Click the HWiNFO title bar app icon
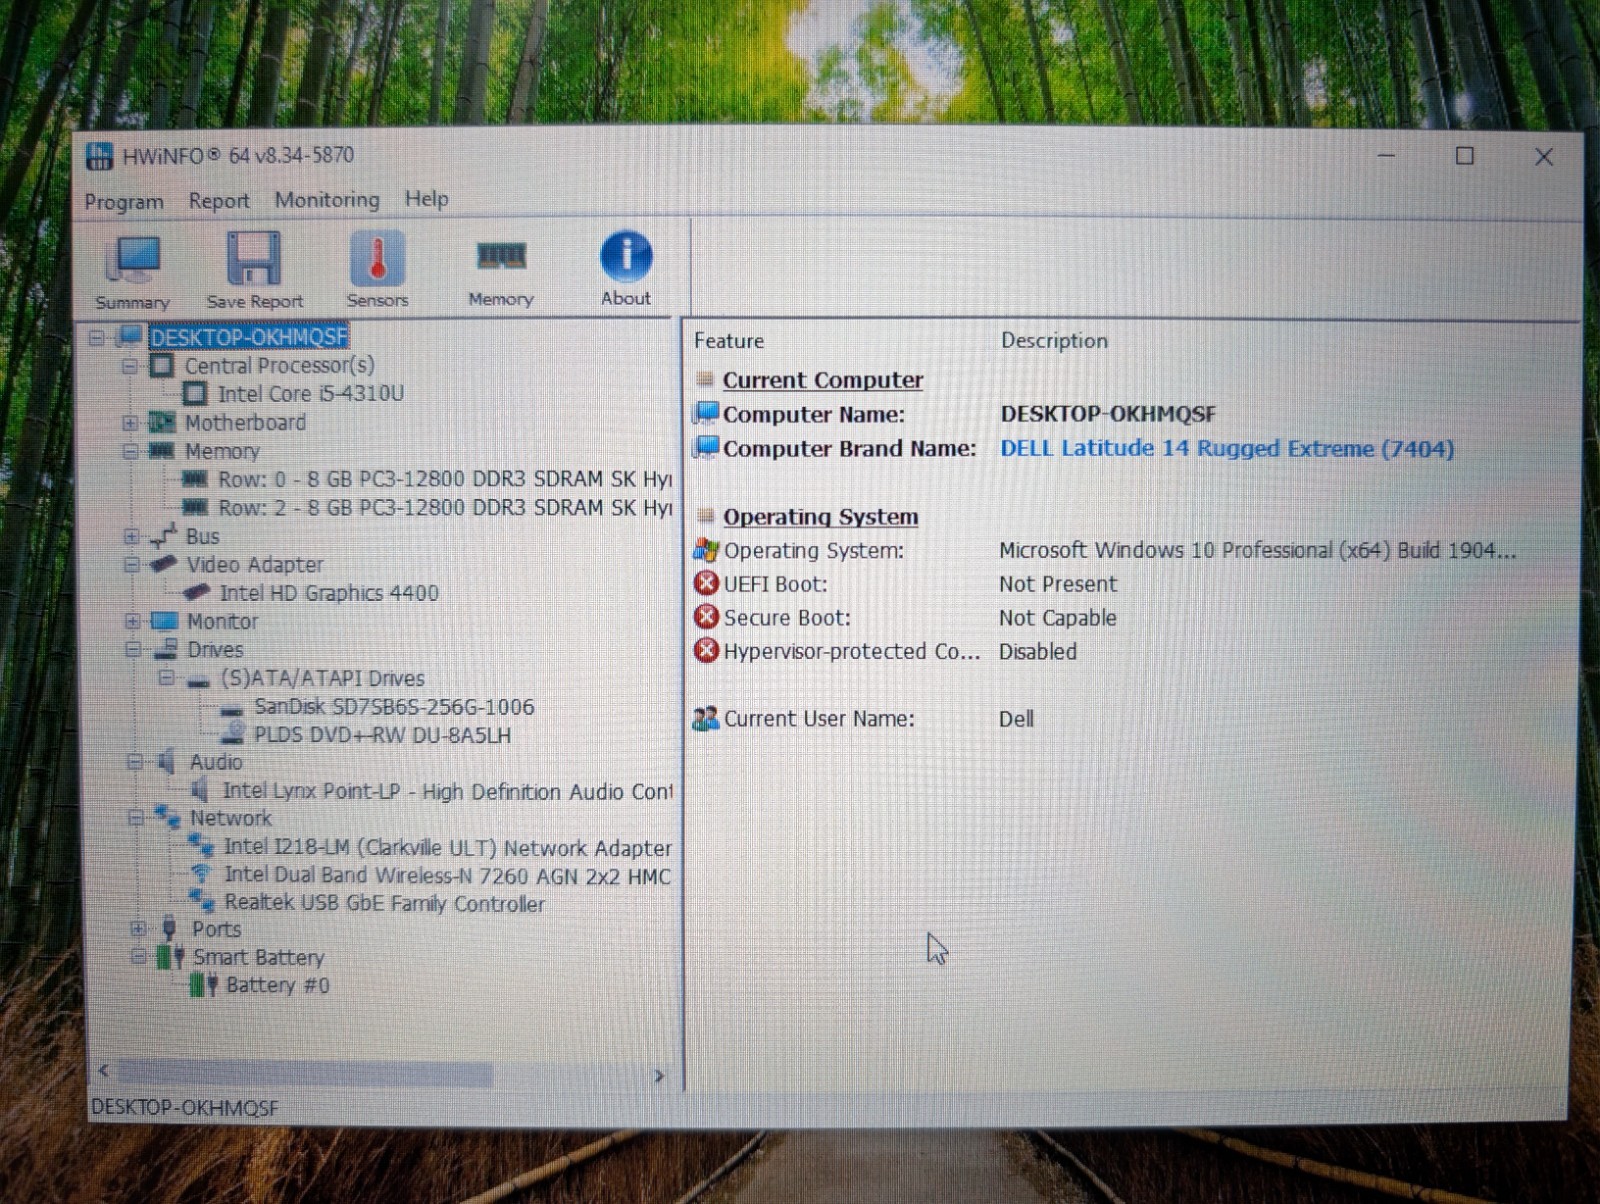Image resolution: width=1600 pixels, height=1204 pixels. click(x=100, y=156)
